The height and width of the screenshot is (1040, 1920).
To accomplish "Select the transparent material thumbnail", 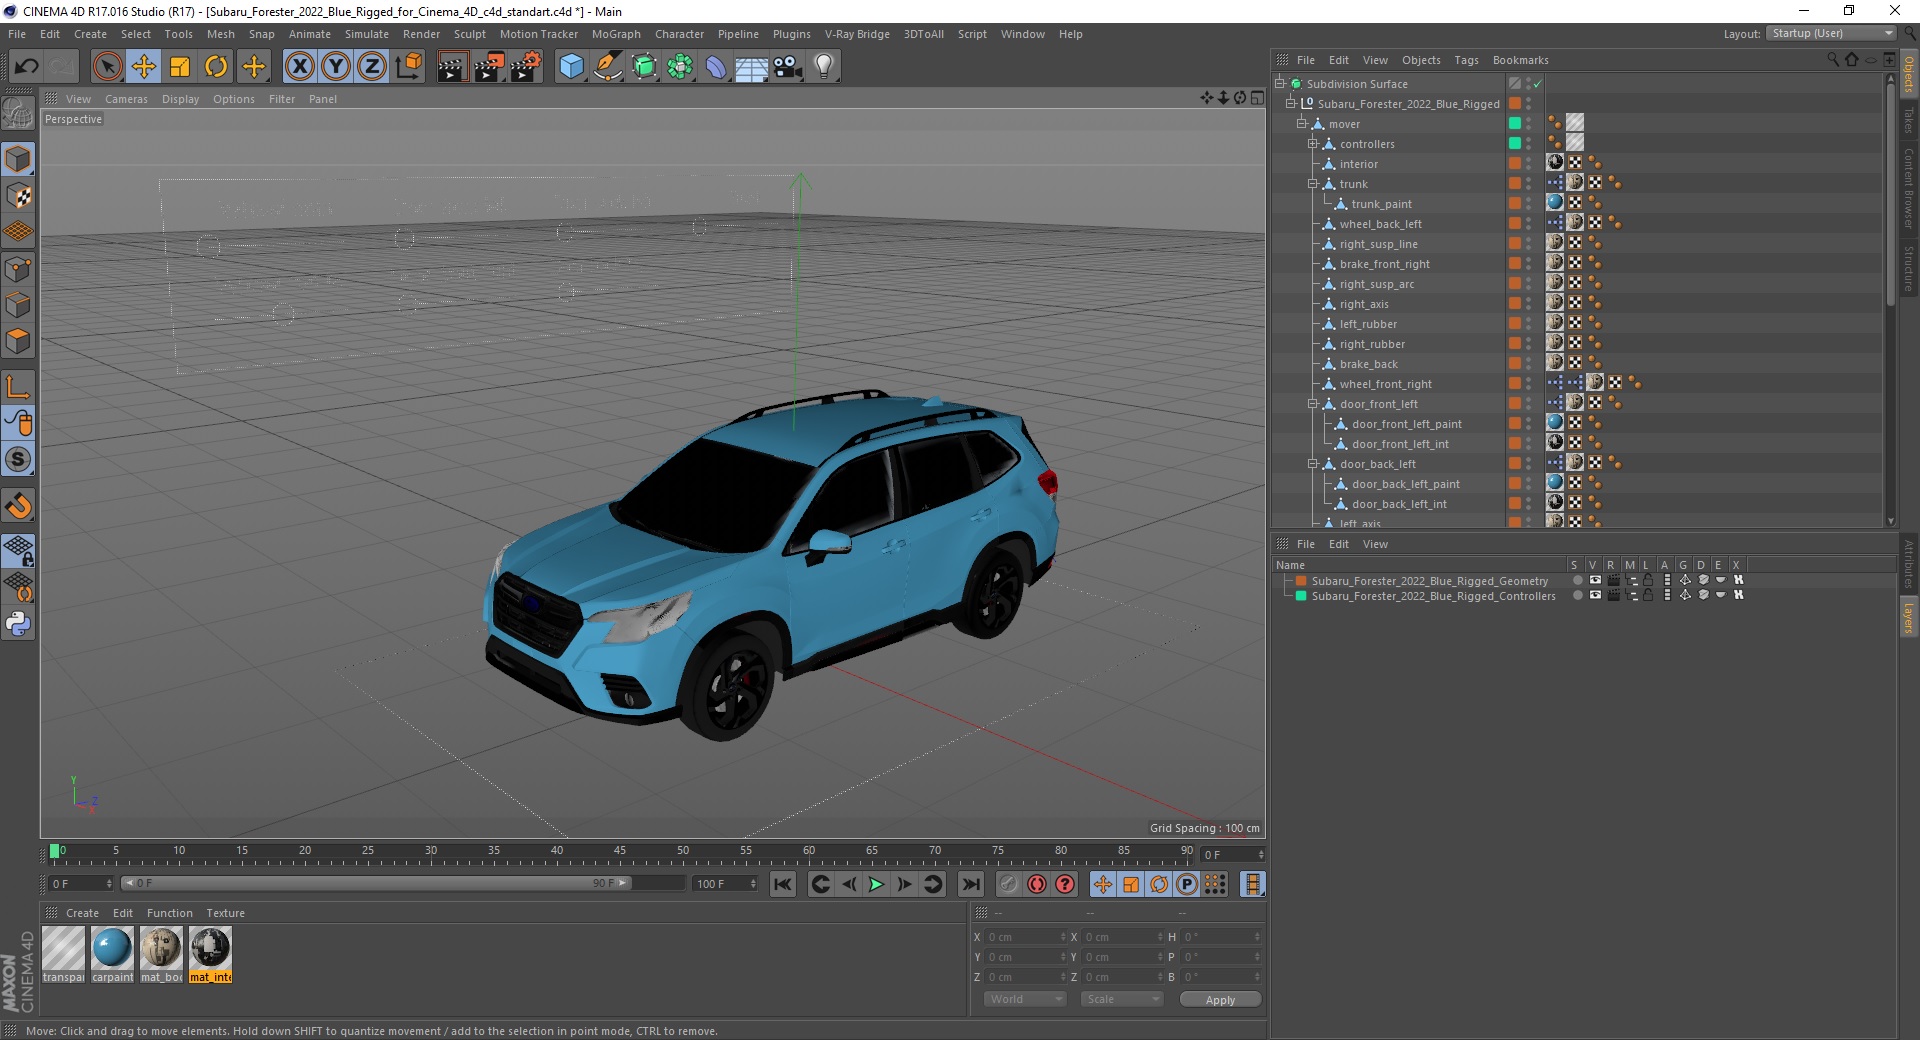I will click(x=63, y=955).
